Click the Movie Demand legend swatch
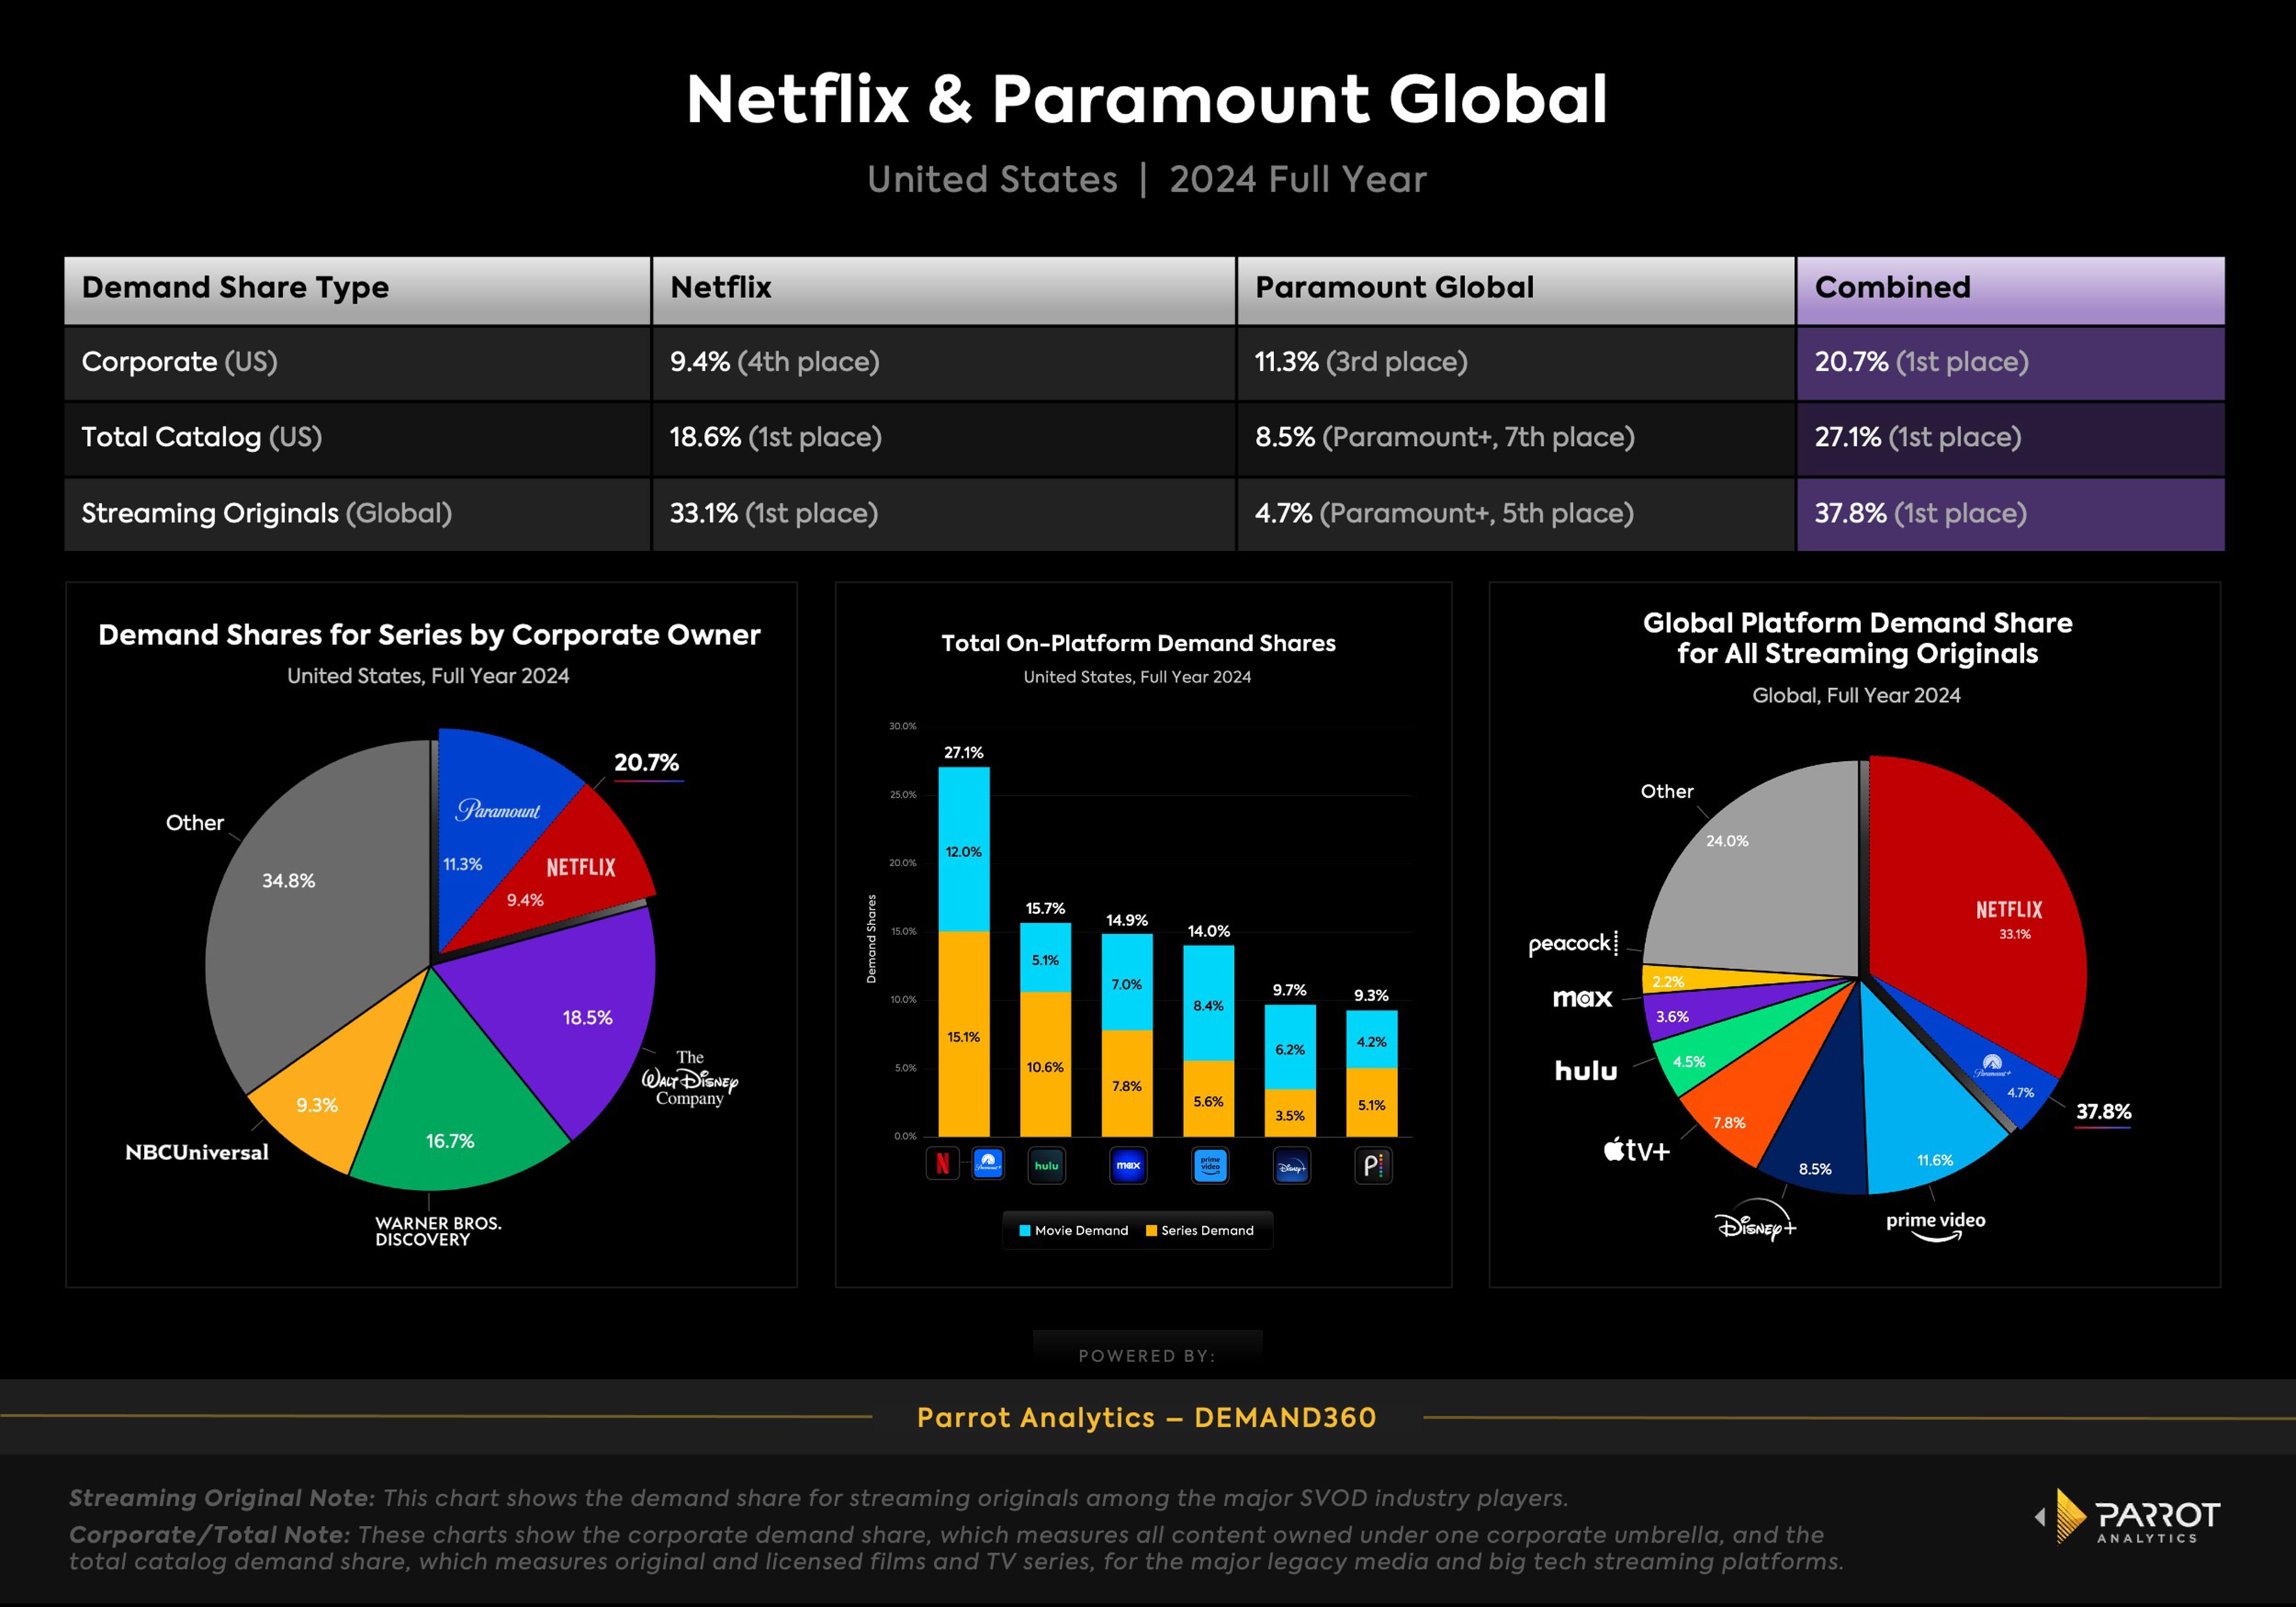This screenshot has height=1607, width=2296. tap(1024, 1231)
